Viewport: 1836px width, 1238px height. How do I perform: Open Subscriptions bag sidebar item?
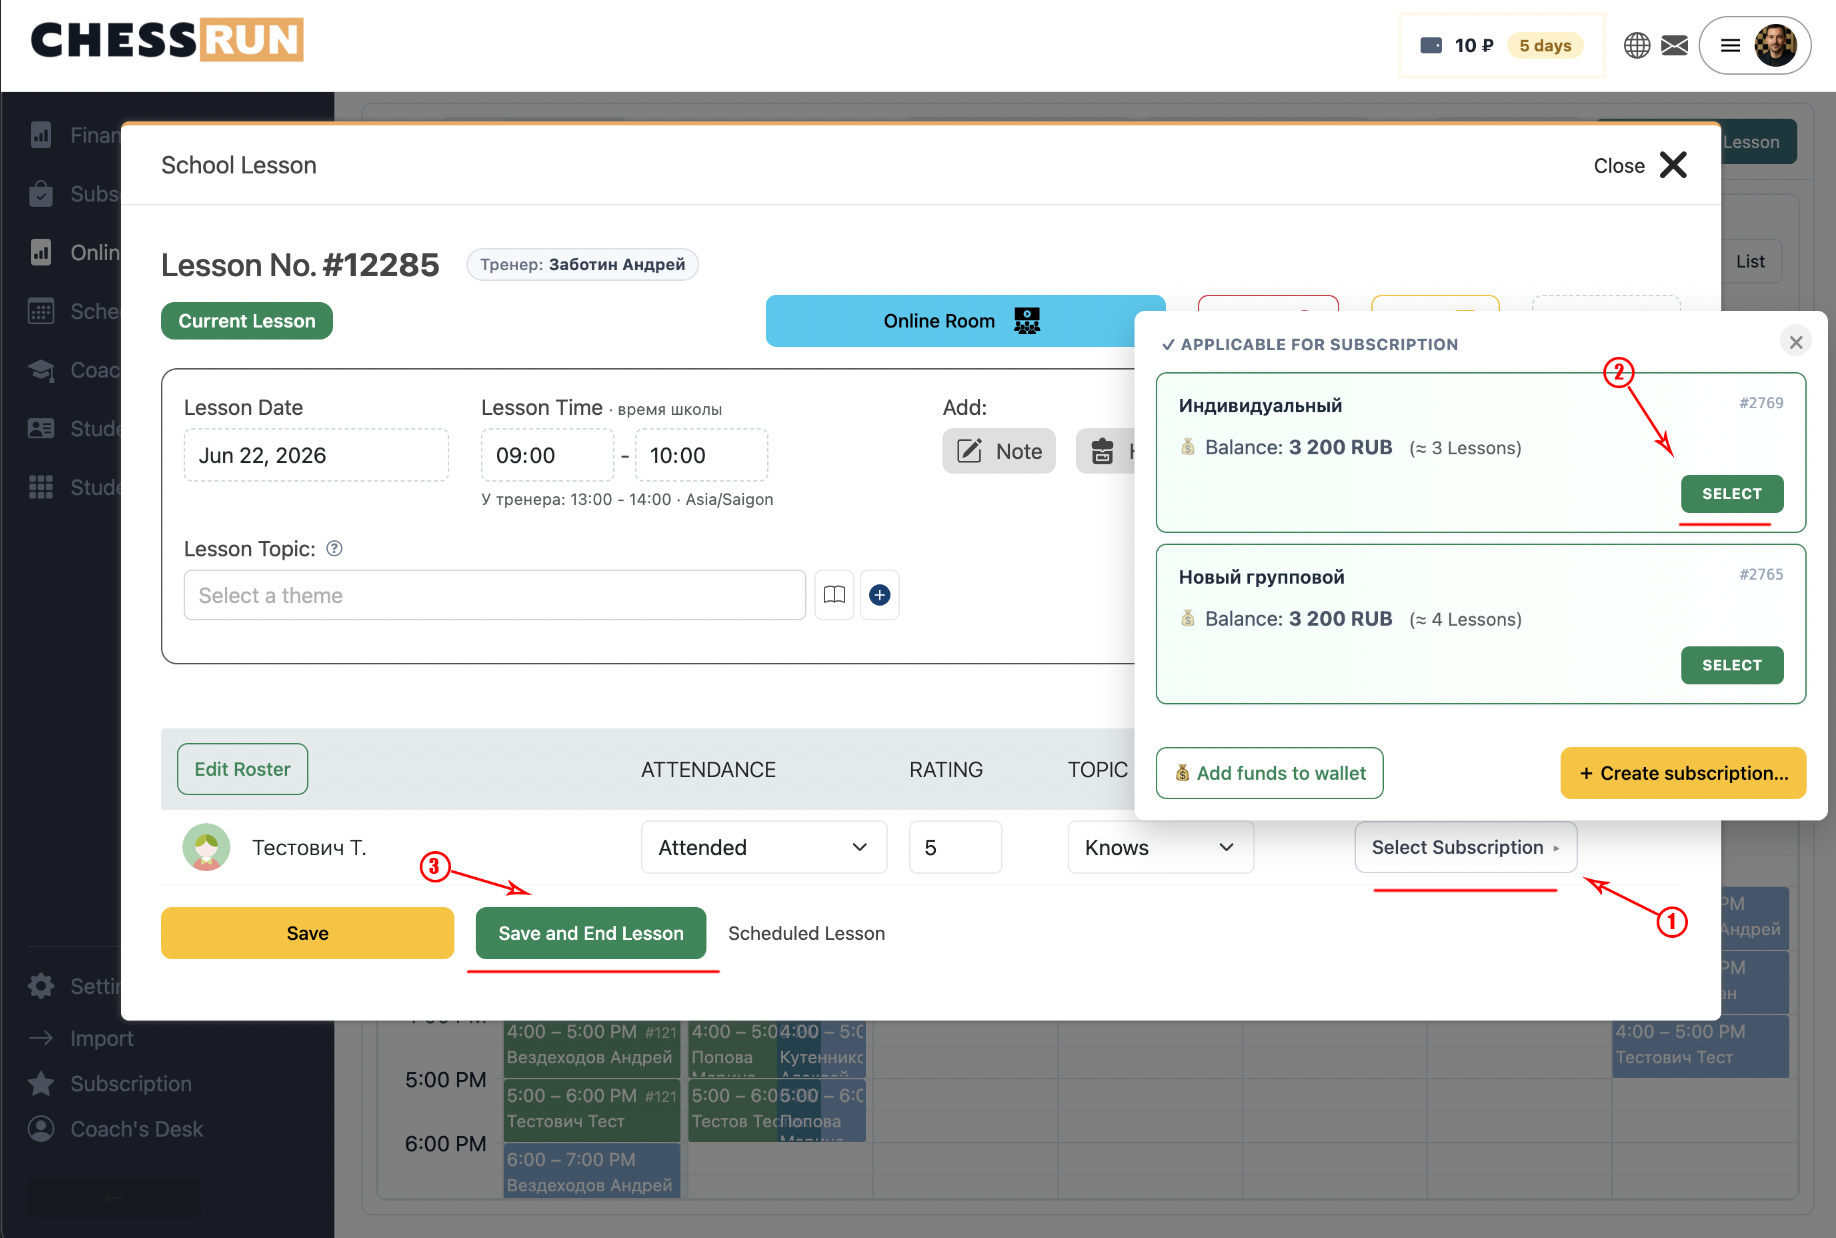[x=75, y=194]
